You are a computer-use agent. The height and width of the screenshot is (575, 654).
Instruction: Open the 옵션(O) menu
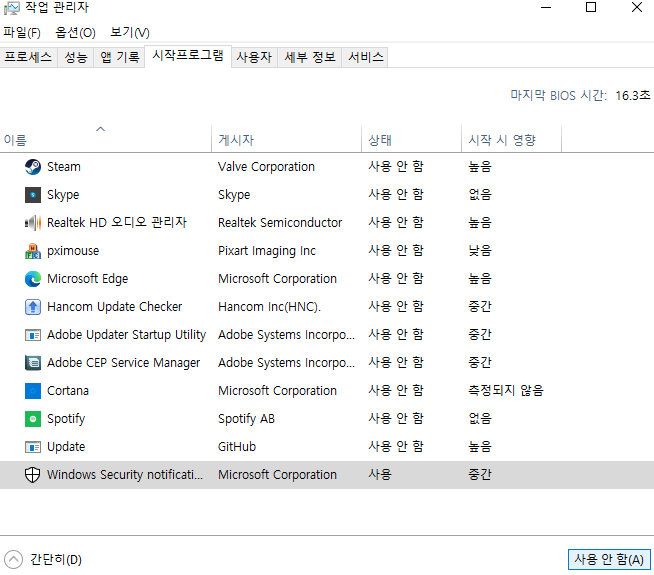(75, 33)
